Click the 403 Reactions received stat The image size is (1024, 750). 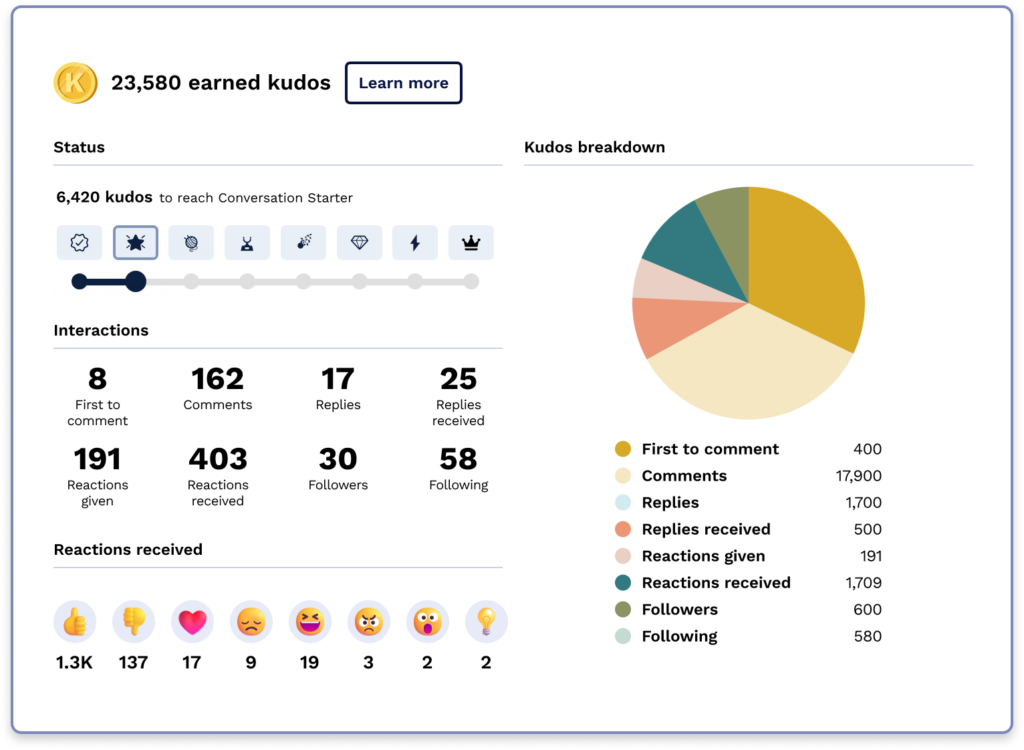click(x=218, y=460)
